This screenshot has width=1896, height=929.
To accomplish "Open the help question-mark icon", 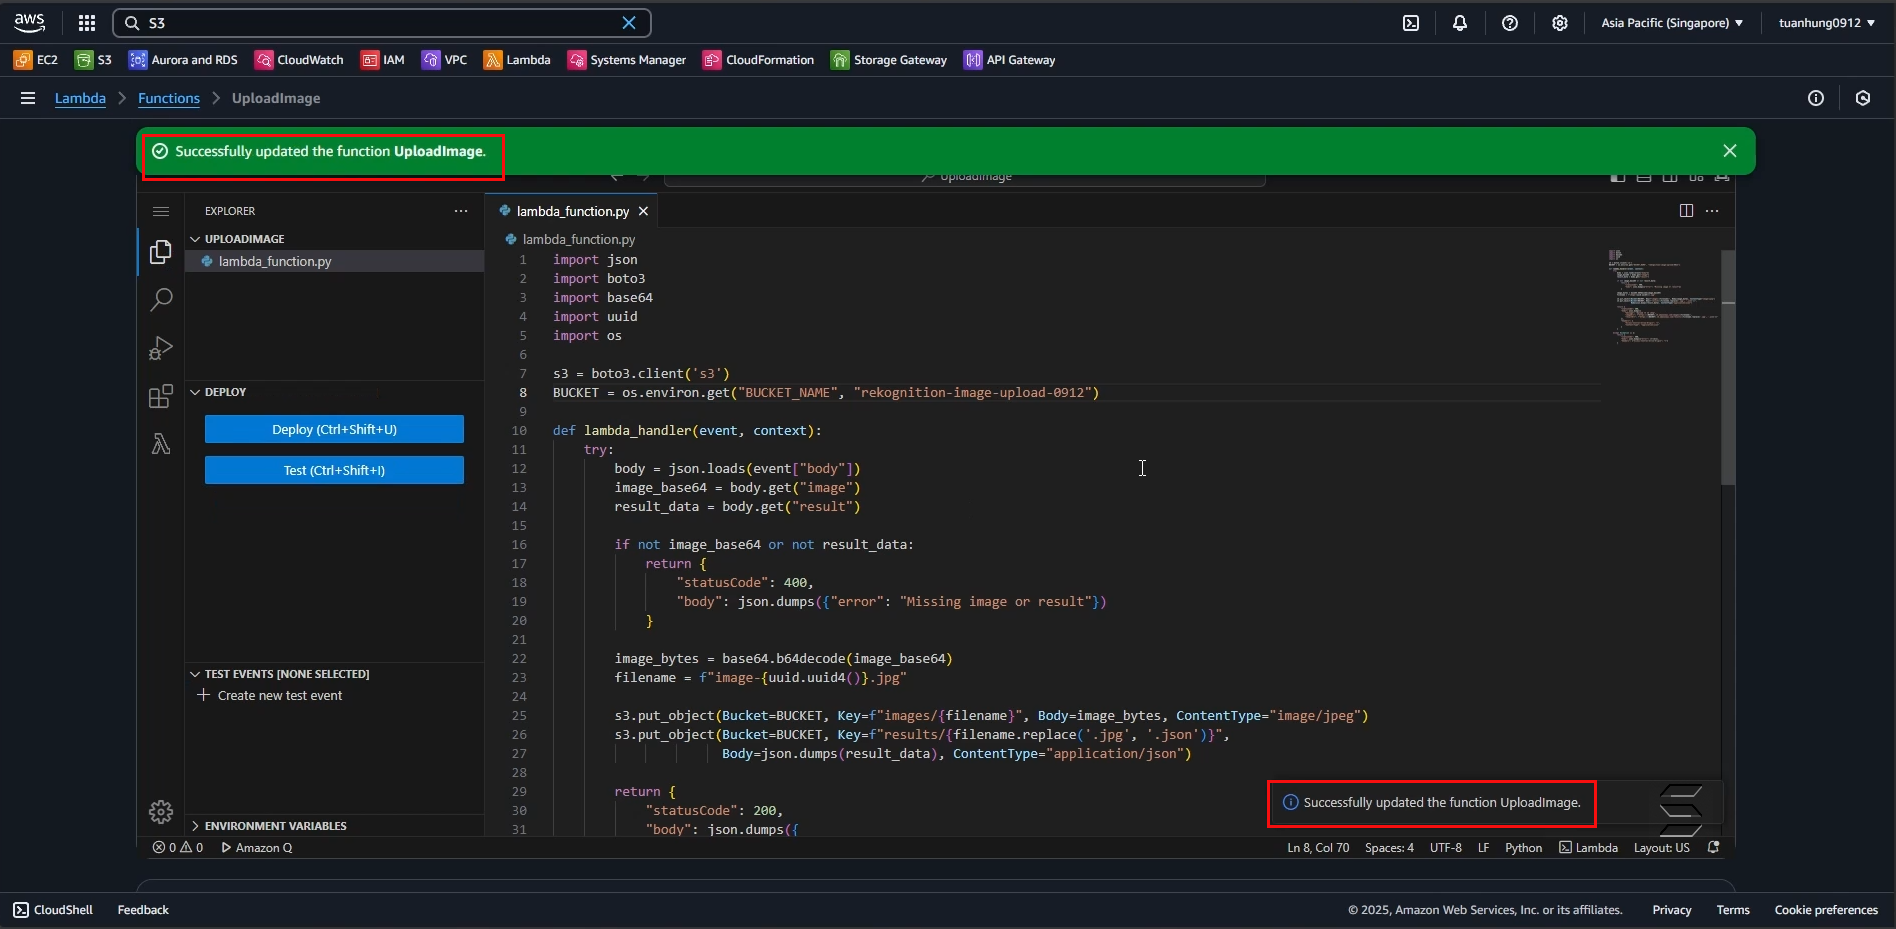I will 1510,23.
